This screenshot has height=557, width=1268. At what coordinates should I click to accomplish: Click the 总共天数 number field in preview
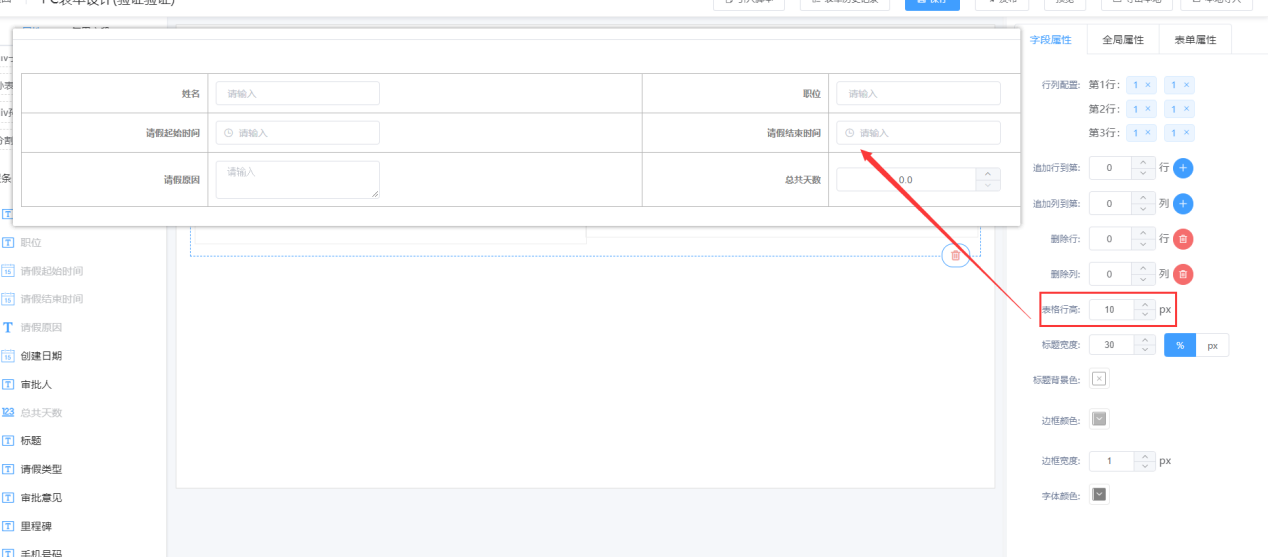pyautogui.click(x=906, y=179)
